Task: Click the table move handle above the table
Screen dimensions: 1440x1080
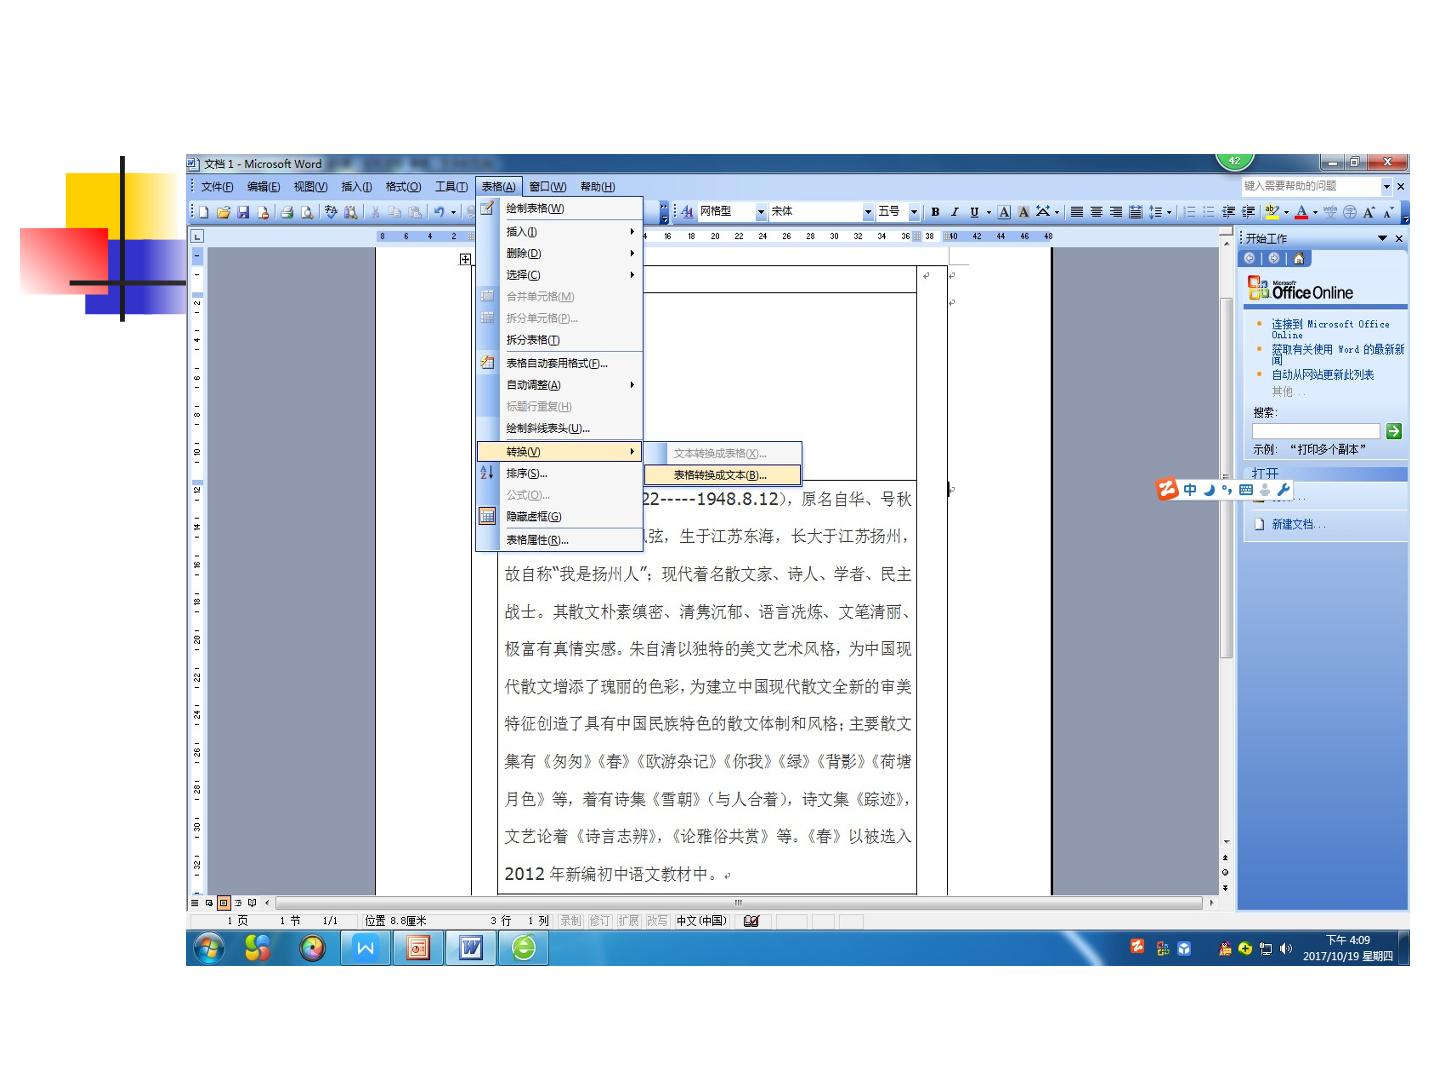Action: click(465, 259)
